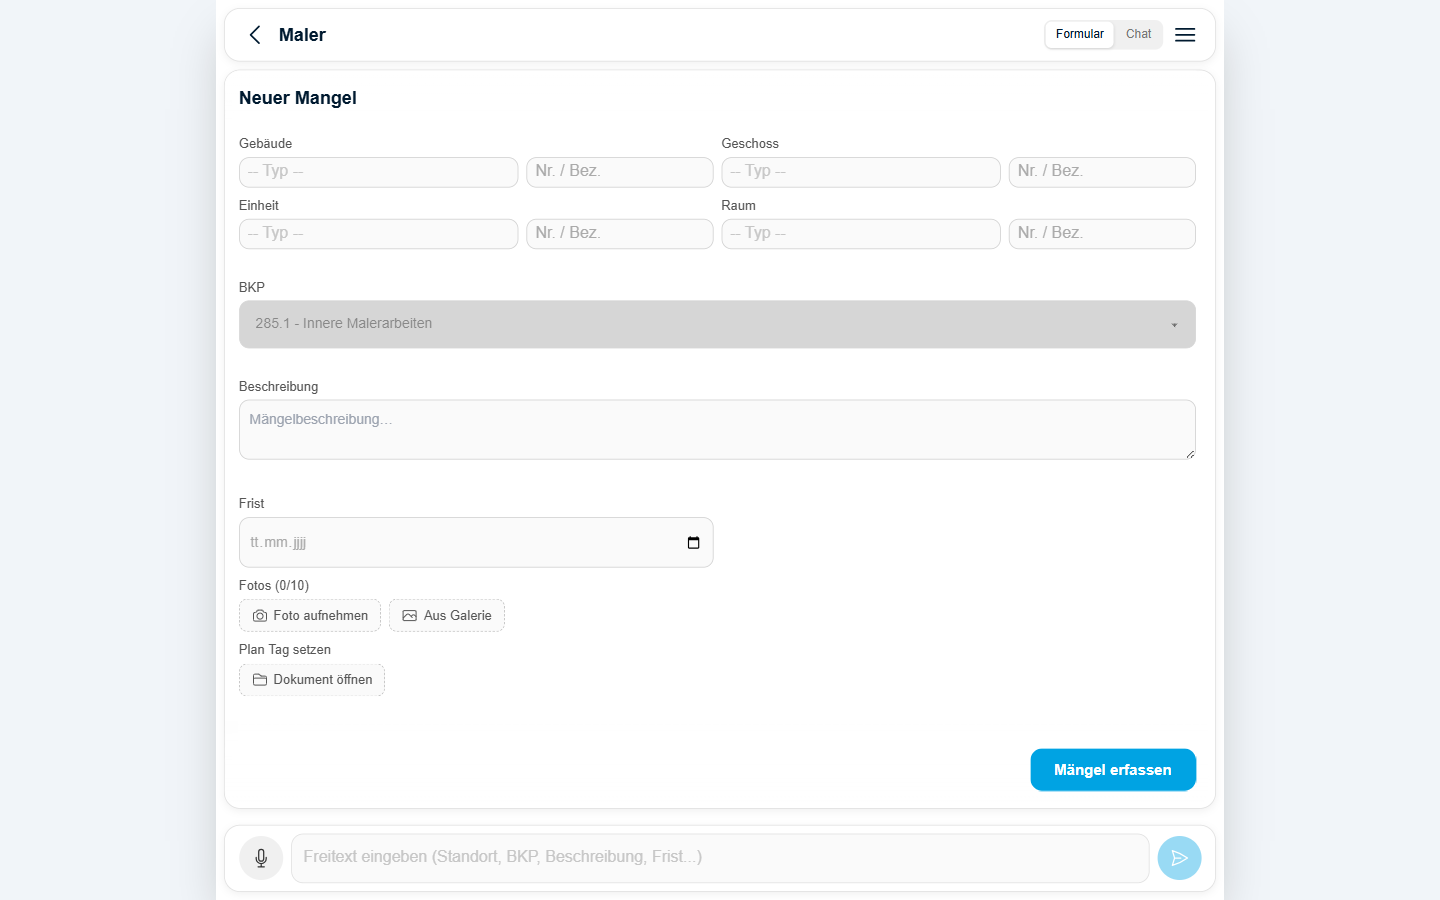This screenshot has width=1440, height=900.
Task: Click into the Mängelbeschreibung text area
Action: point(717,430)
